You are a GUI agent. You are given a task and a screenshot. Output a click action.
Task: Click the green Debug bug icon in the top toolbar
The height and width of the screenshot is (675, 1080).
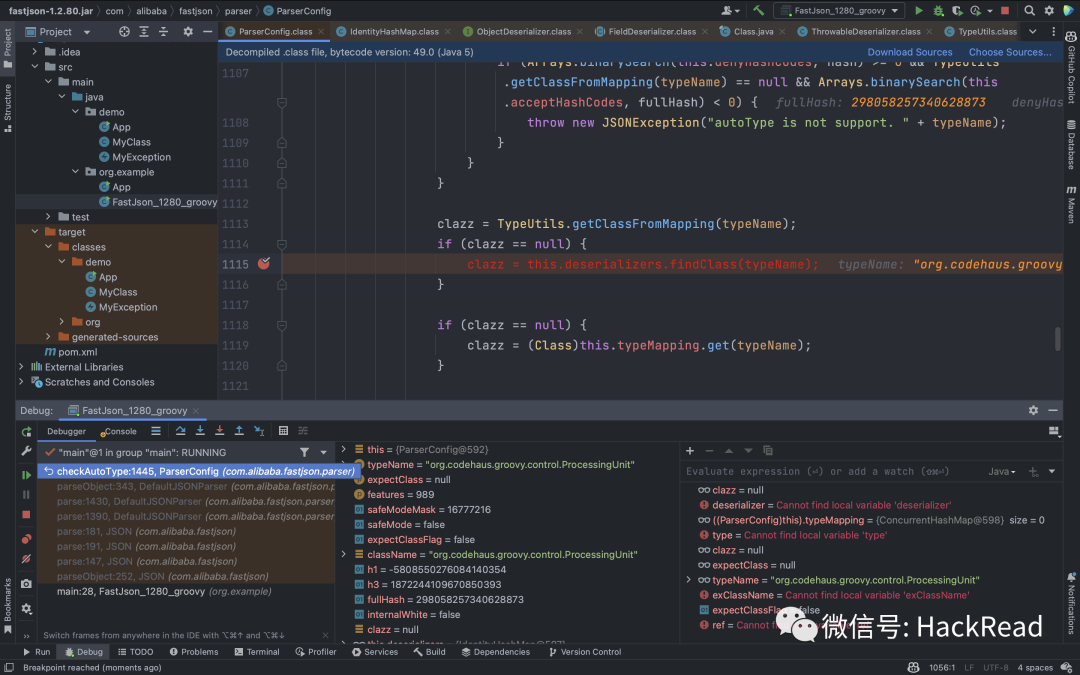tap(938, 10)
